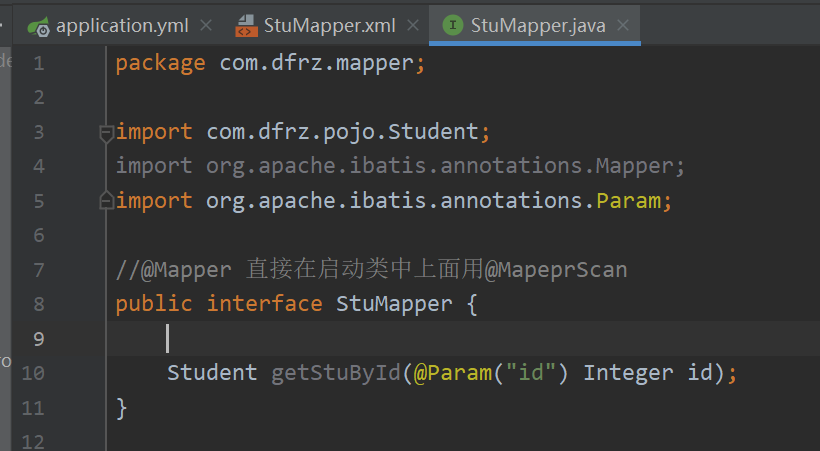Screen dimensions: 820x451
Task: Click line number 8 in the gutter
Action: tap(37, 304)
